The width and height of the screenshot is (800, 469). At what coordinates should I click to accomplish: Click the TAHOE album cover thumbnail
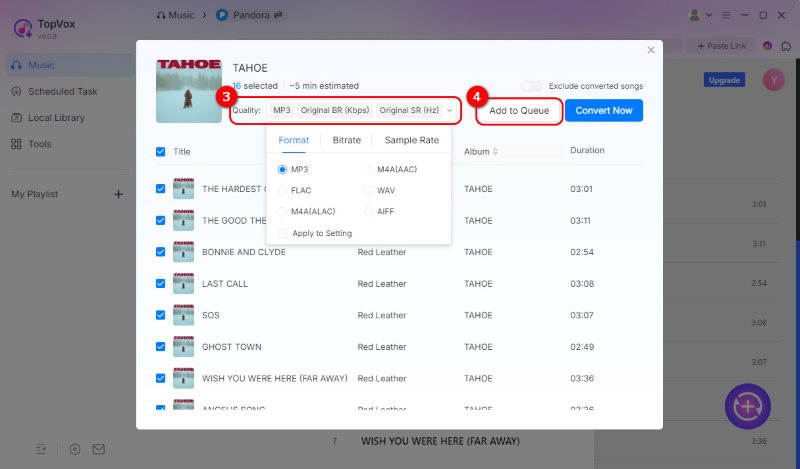[x=189, y=91]
